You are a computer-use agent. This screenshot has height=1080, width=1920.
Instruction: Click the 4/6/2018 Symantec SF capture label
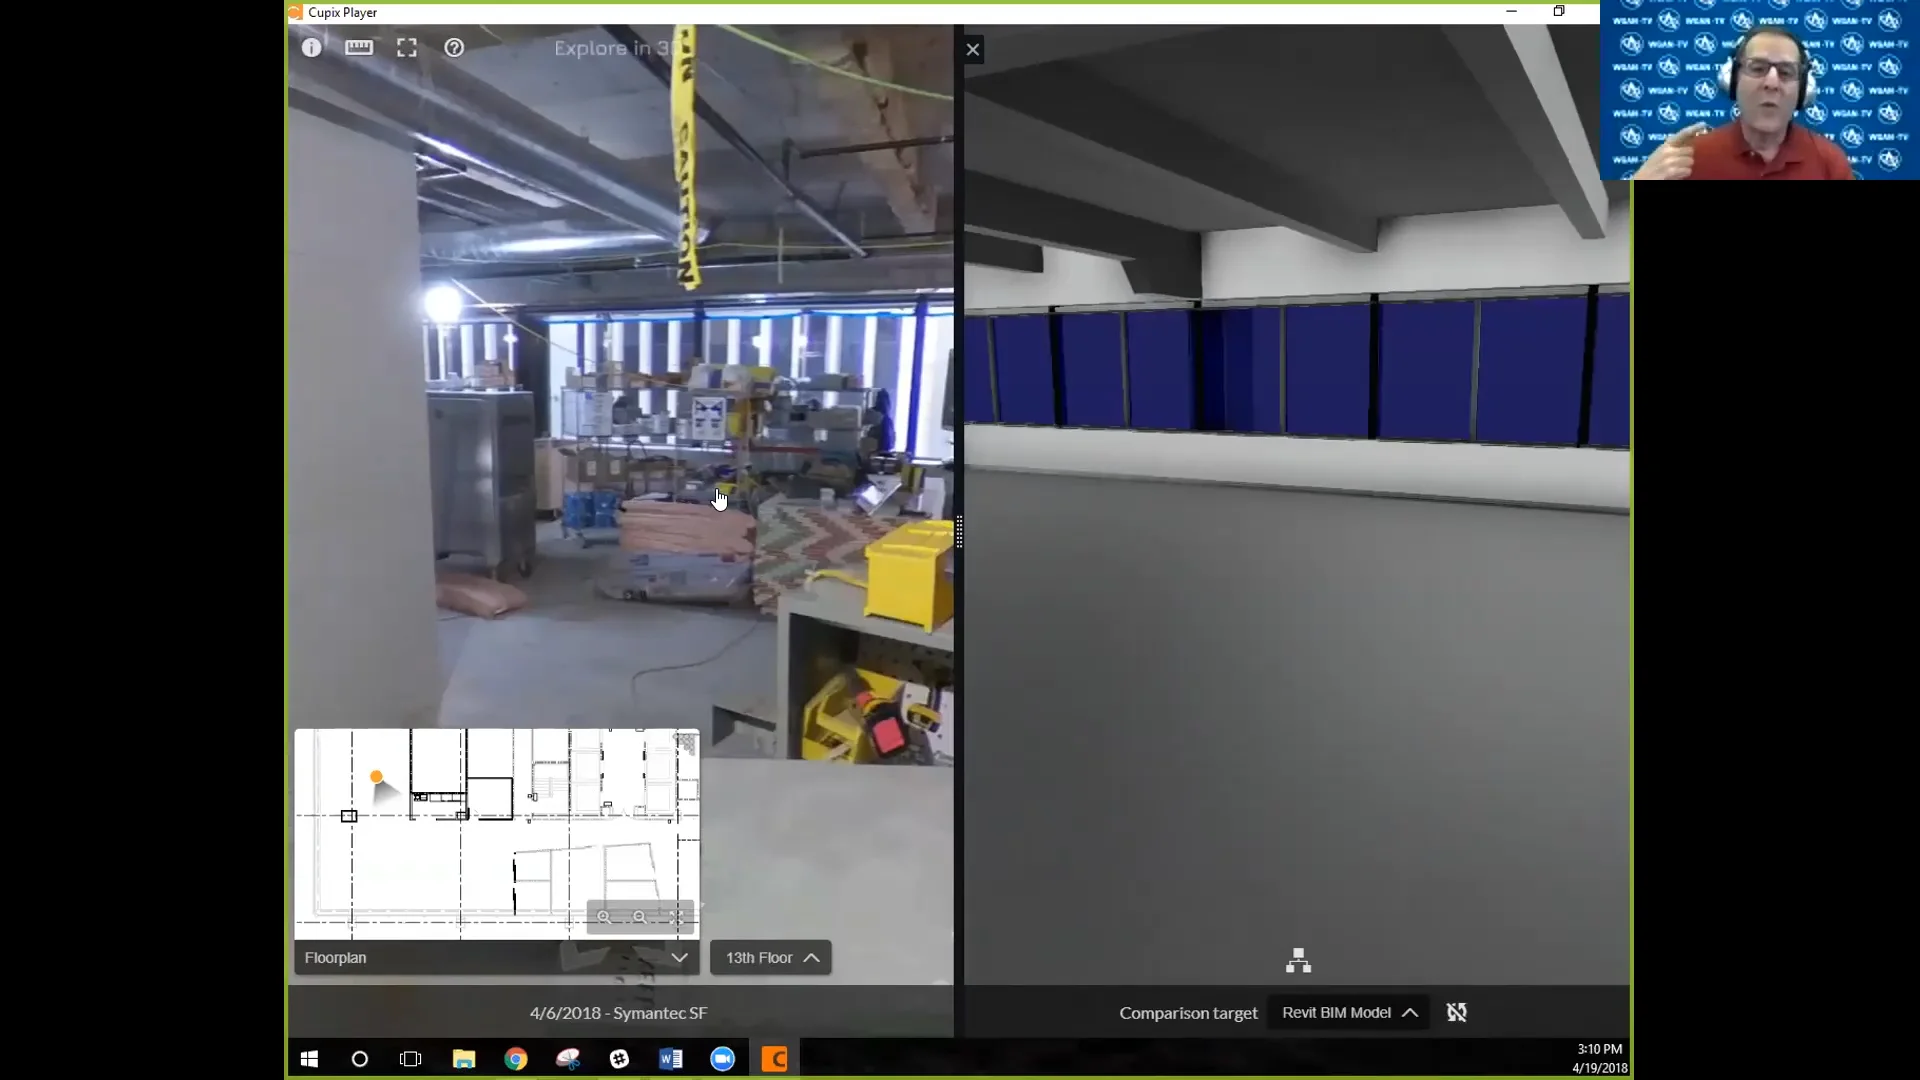coord(617,1012)
